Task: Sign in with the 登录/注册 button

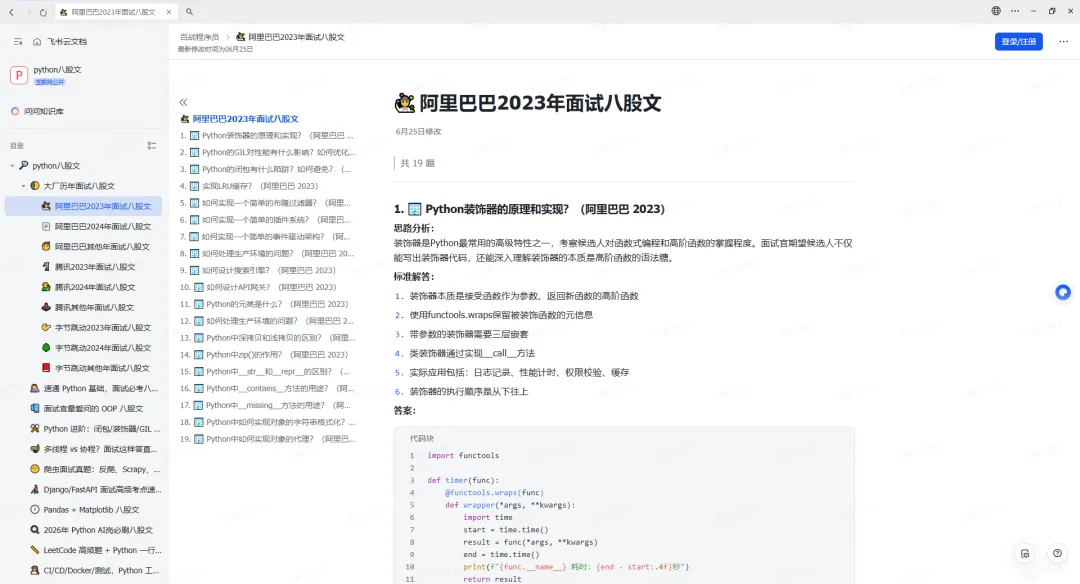Action: pos(1019,41)
